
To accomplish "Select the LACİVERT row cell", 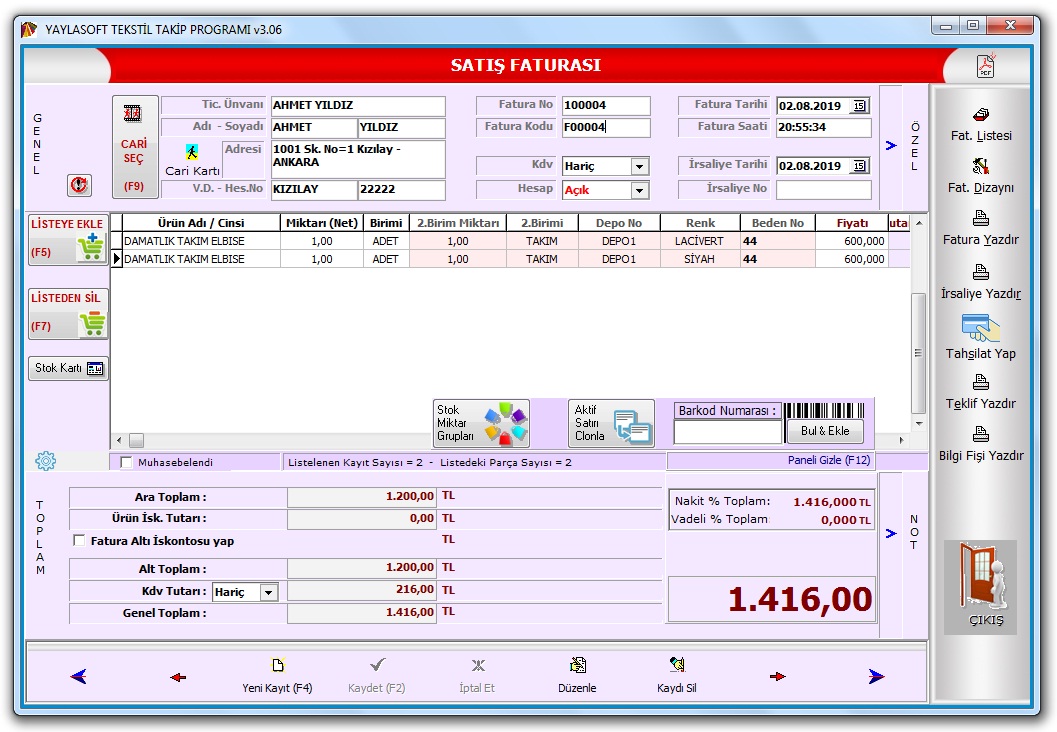I will 700,241.
